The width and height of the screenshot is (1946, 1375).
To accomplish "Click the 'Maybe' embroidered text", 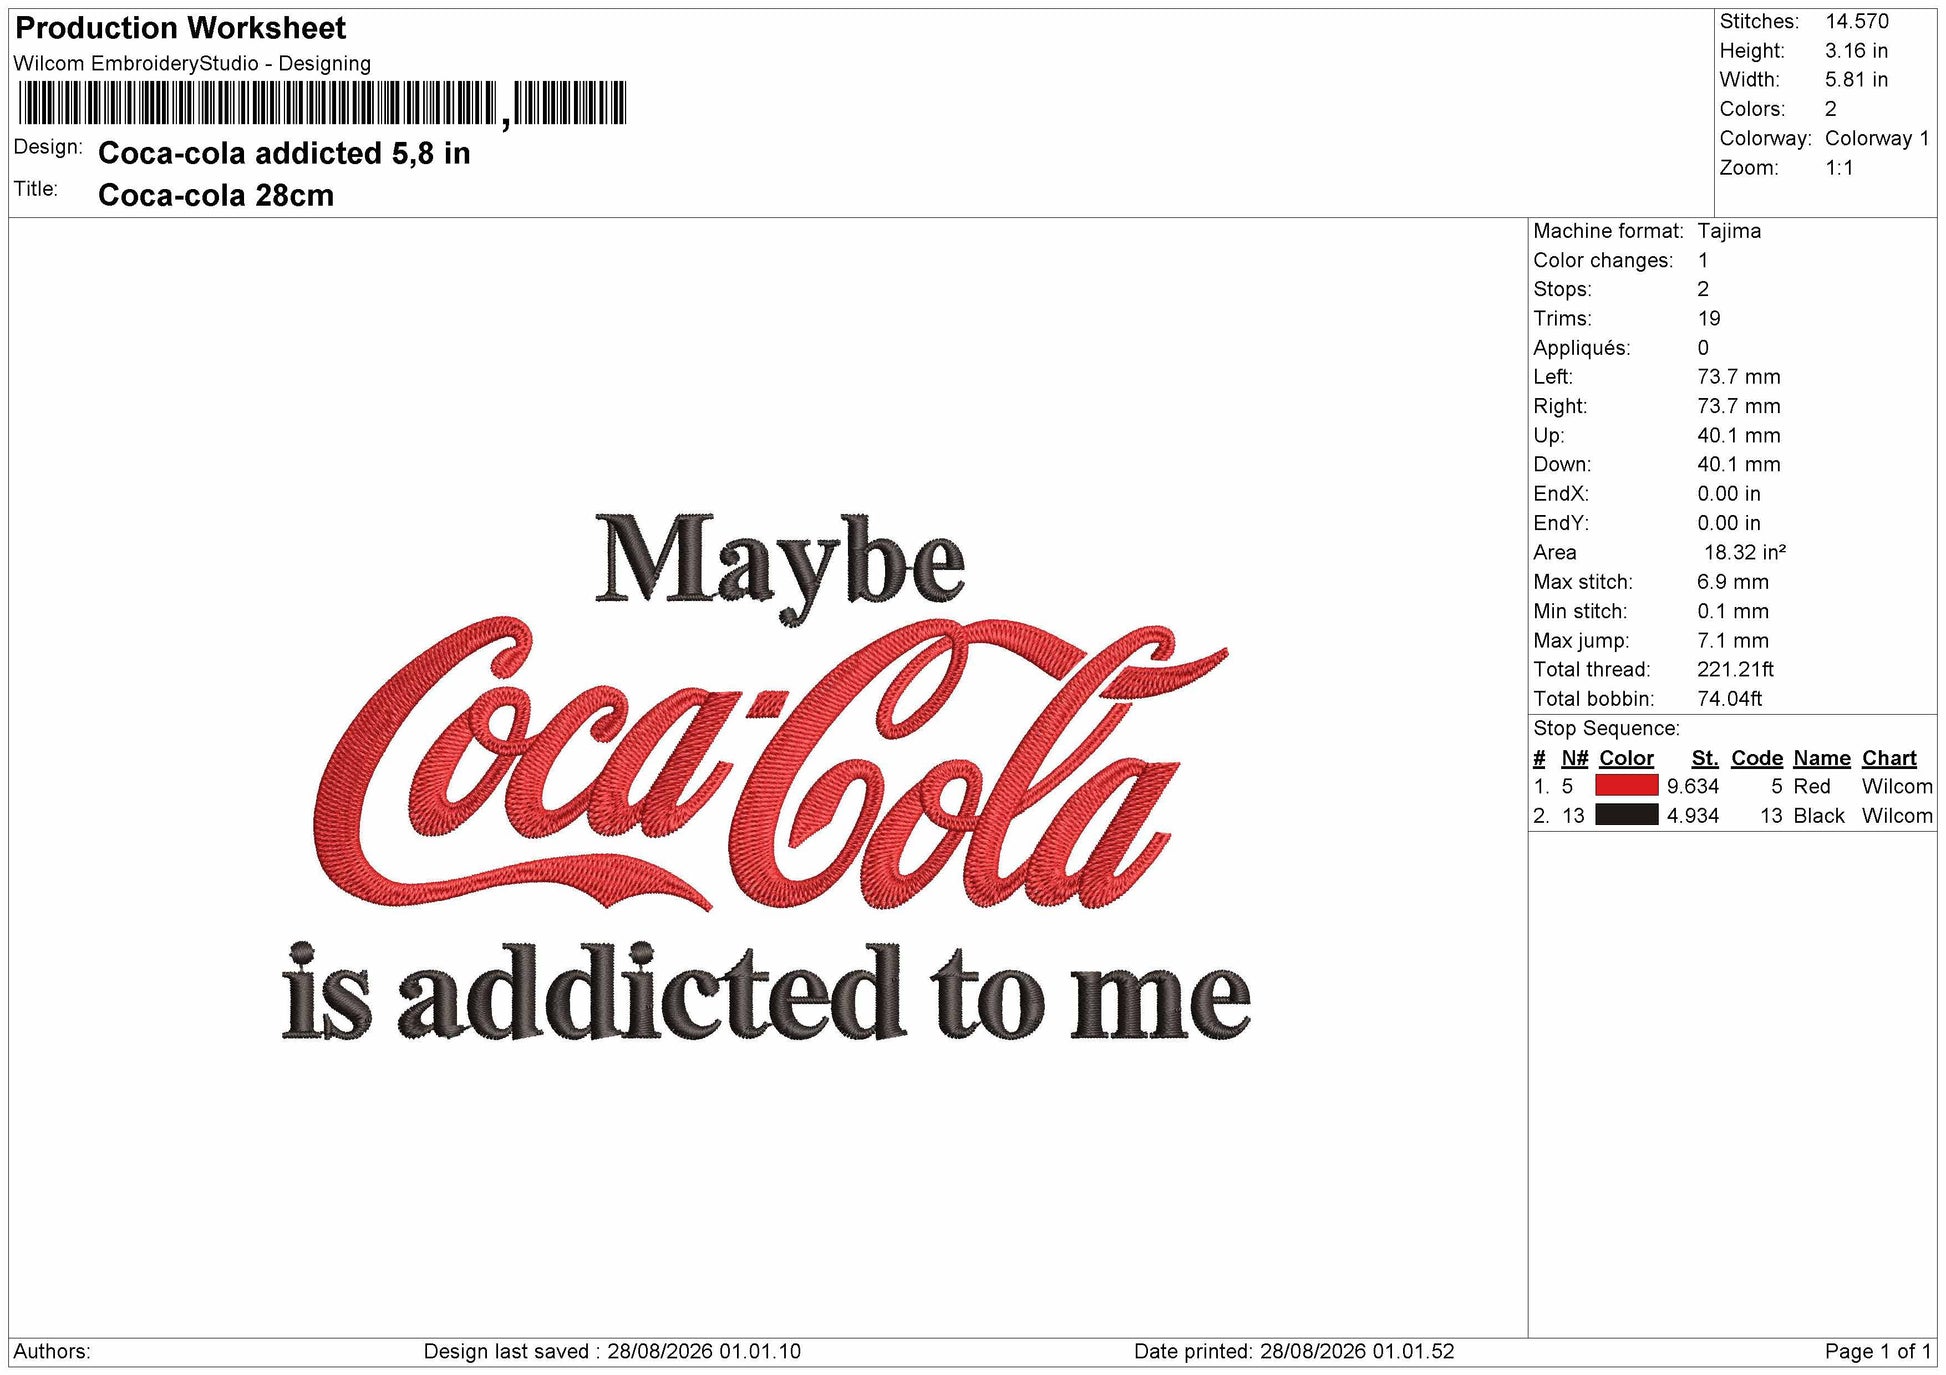I will tap(780, 567).
